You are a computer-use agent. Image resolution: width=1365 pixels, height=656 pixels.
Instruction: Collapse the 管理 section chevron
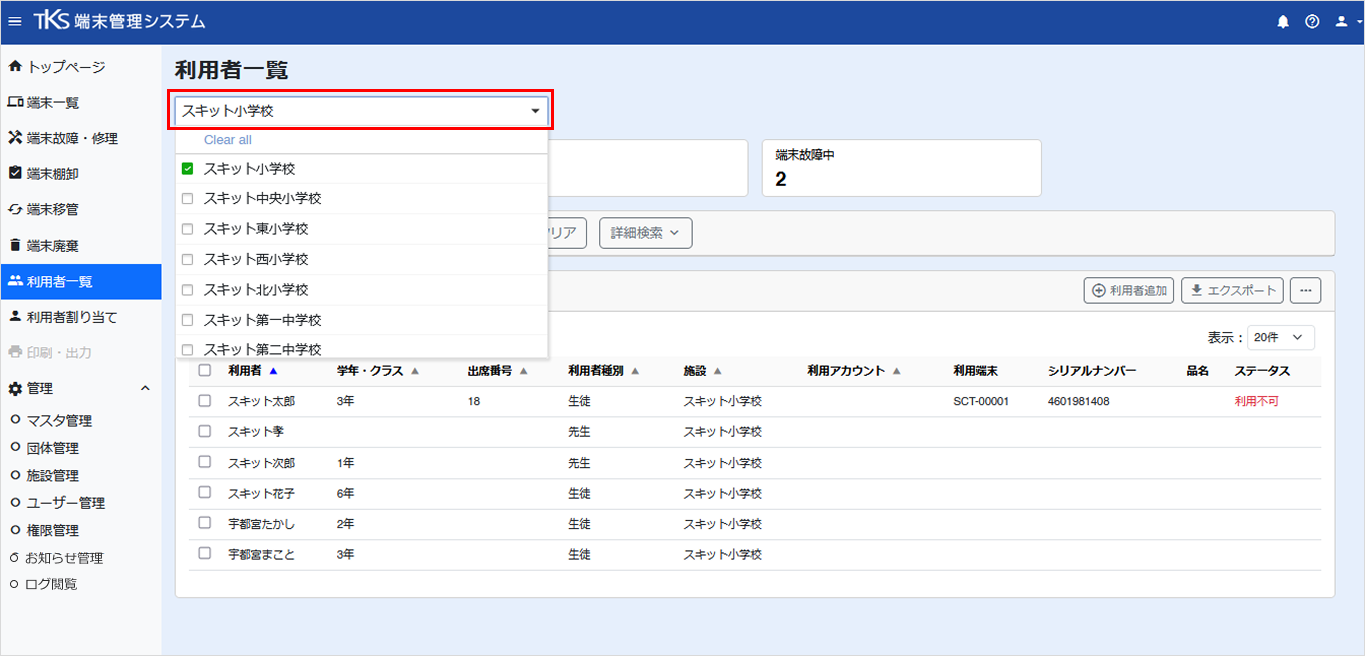click(144, 388)
